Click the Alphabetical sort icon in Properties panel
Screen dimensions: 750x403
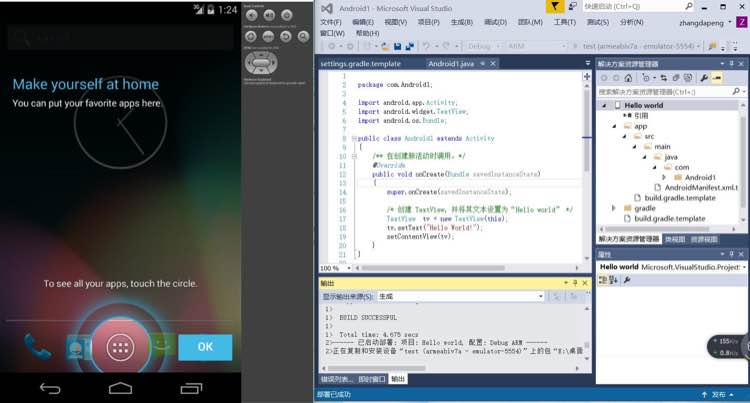click(613, 280)
